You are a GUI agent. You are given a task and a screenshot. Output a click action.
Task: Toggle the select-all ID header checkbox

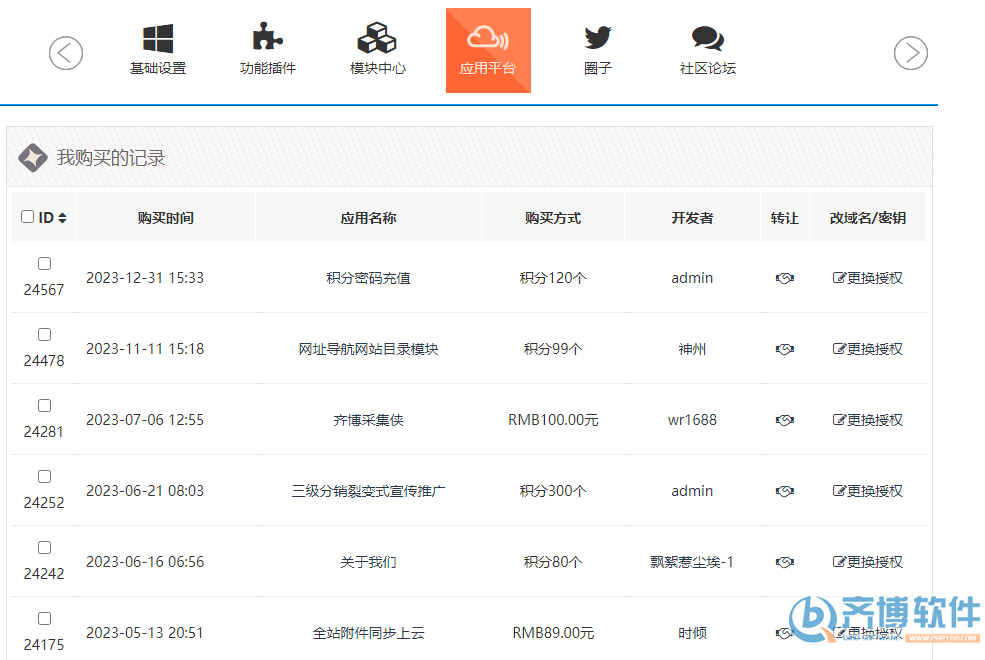click(x=27, y=217)
